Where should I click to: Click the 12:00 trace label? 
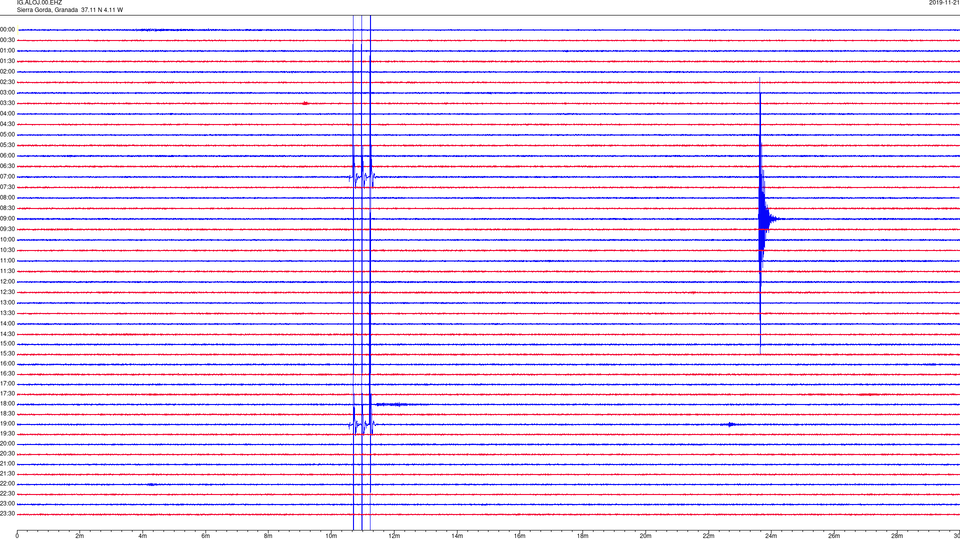8,282
